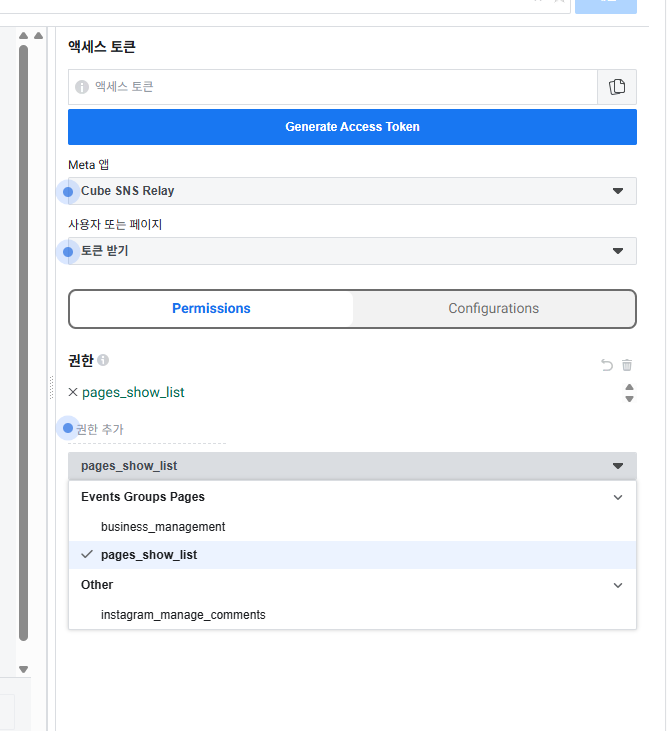The height and width of the screenshot is (731, 667).
Task: Click the permission list down arrow stepper
Action: (x=629, y=399)
